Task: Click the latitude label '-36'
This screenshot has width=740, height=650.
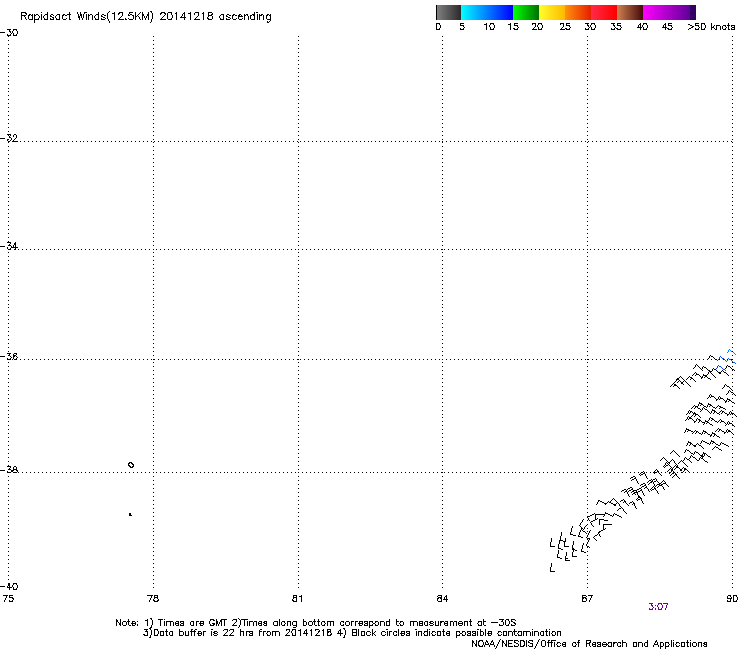Action: (x=9, y=356)
